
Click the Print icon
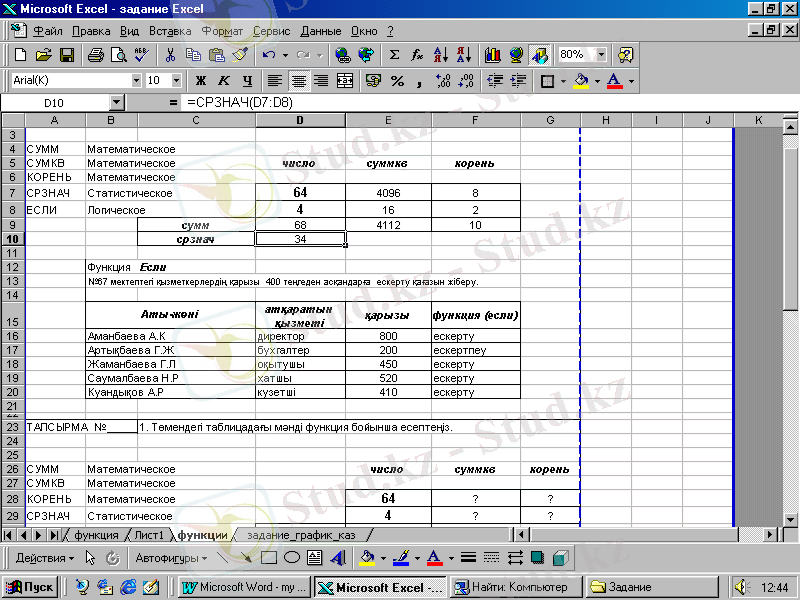point(95,55)
